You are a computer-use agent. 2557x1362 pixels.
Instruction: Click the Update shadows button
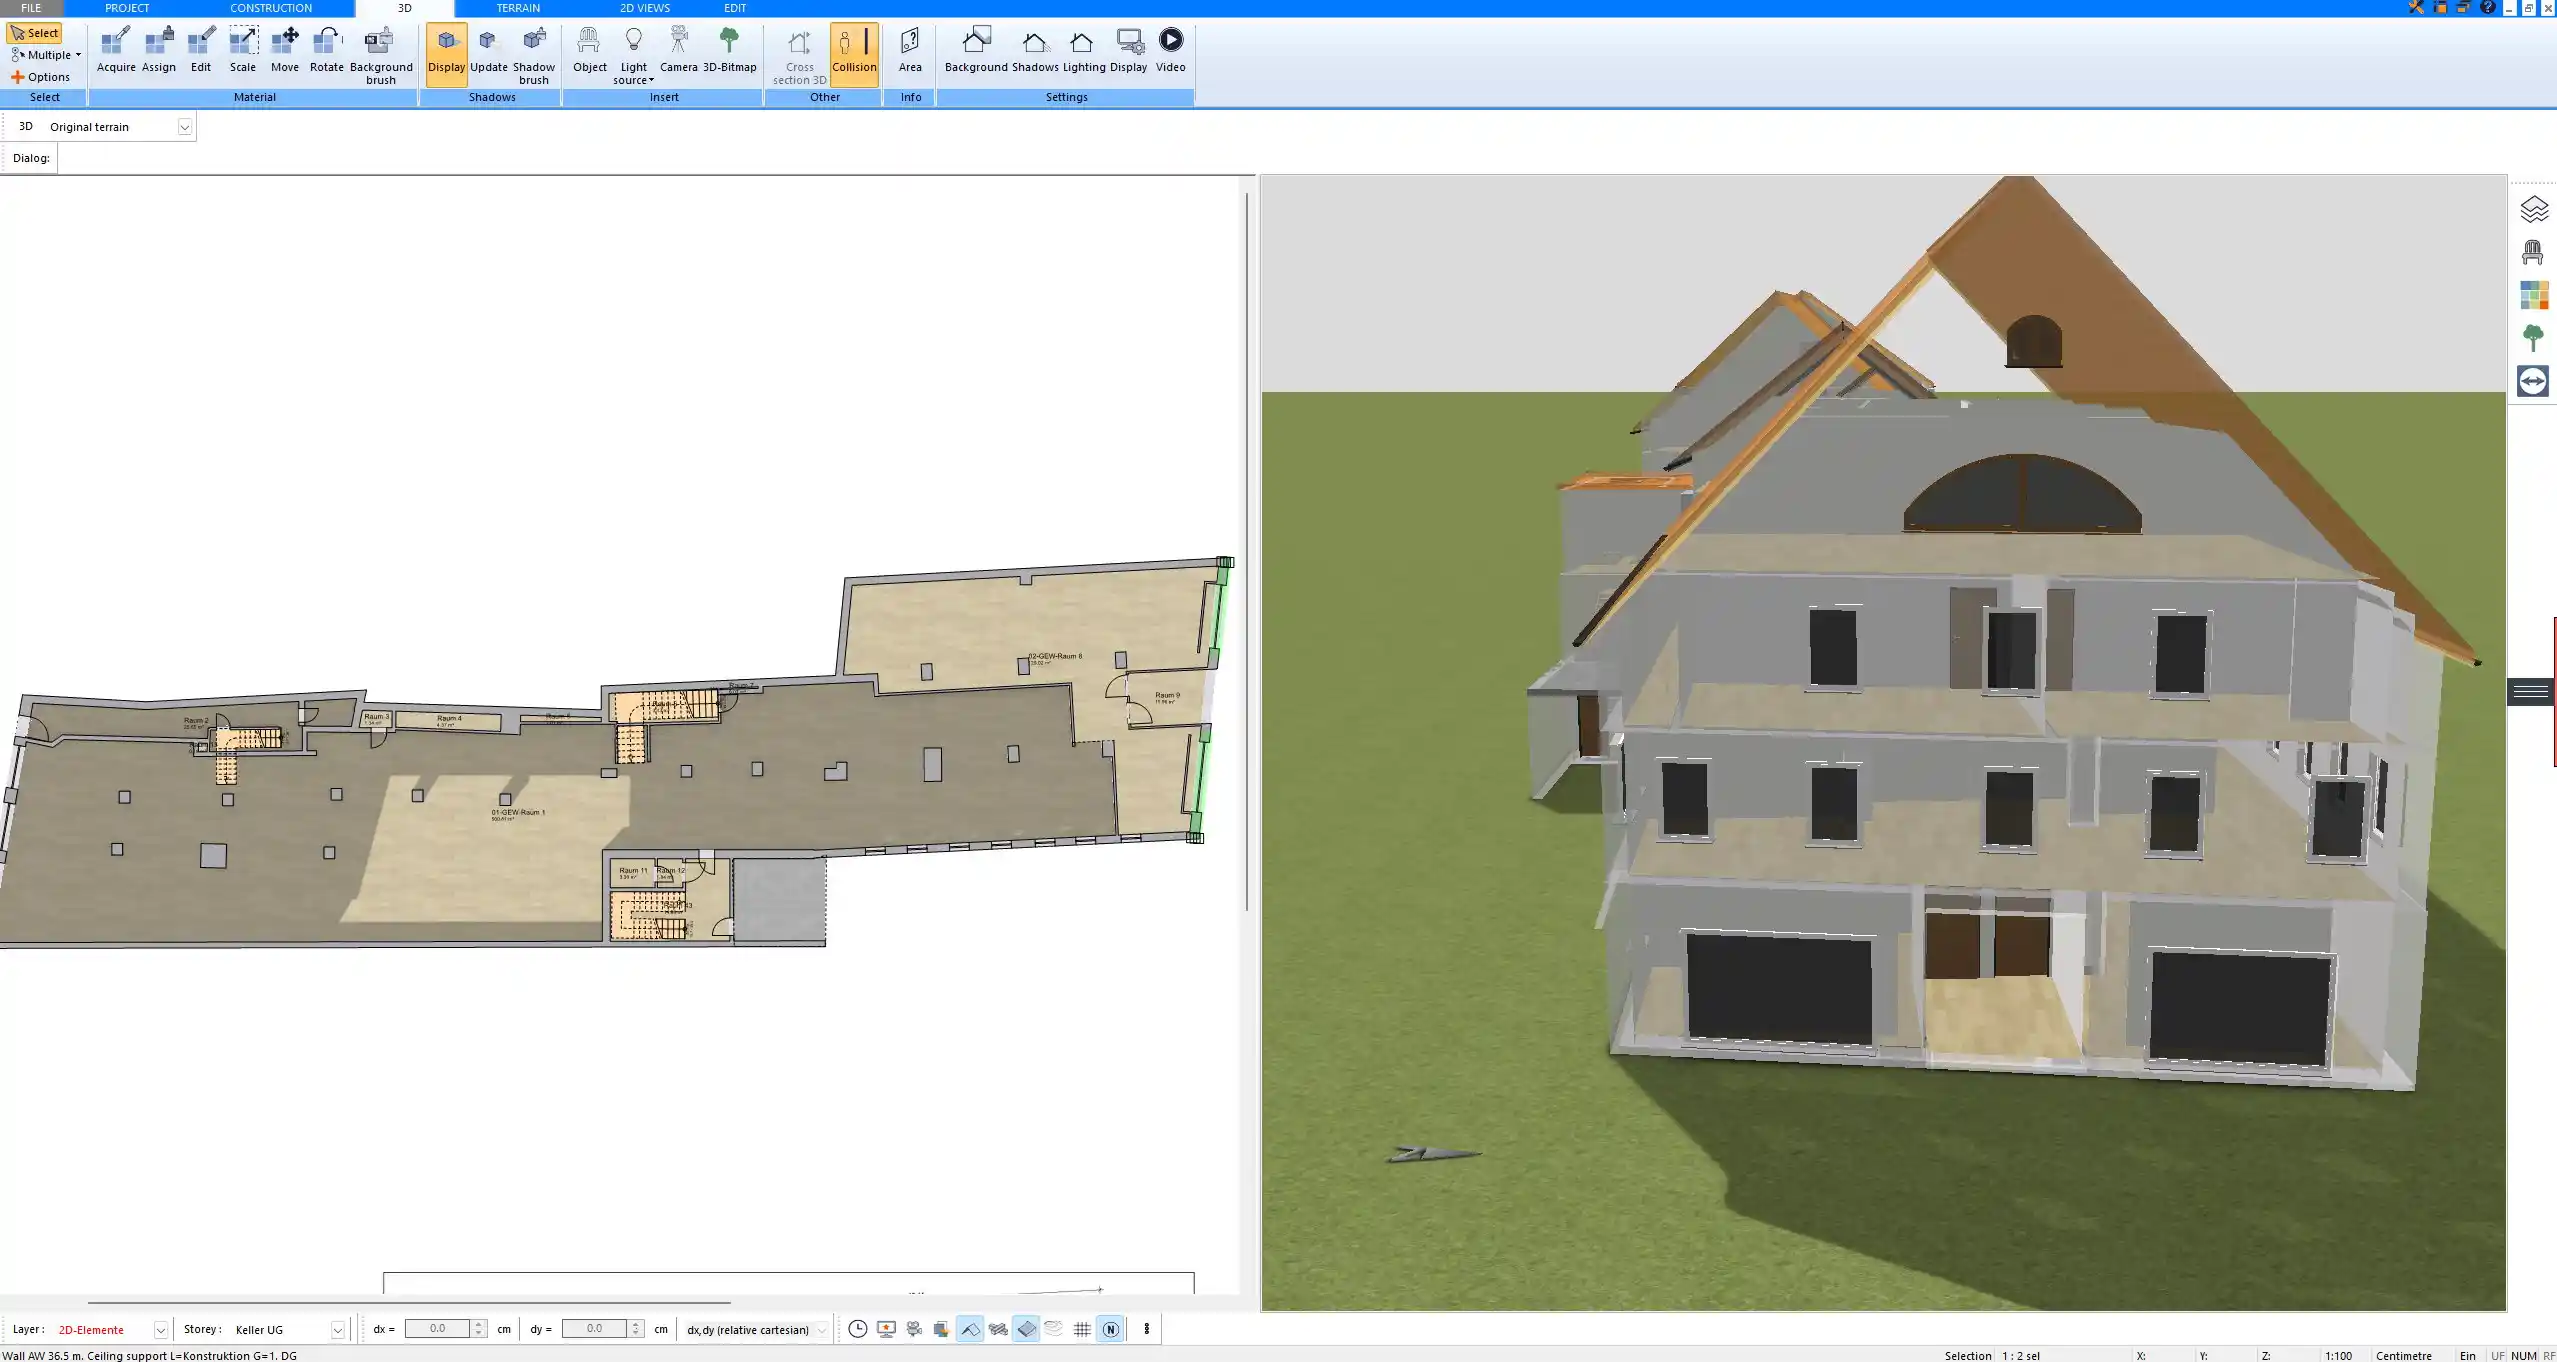(487, 47)
